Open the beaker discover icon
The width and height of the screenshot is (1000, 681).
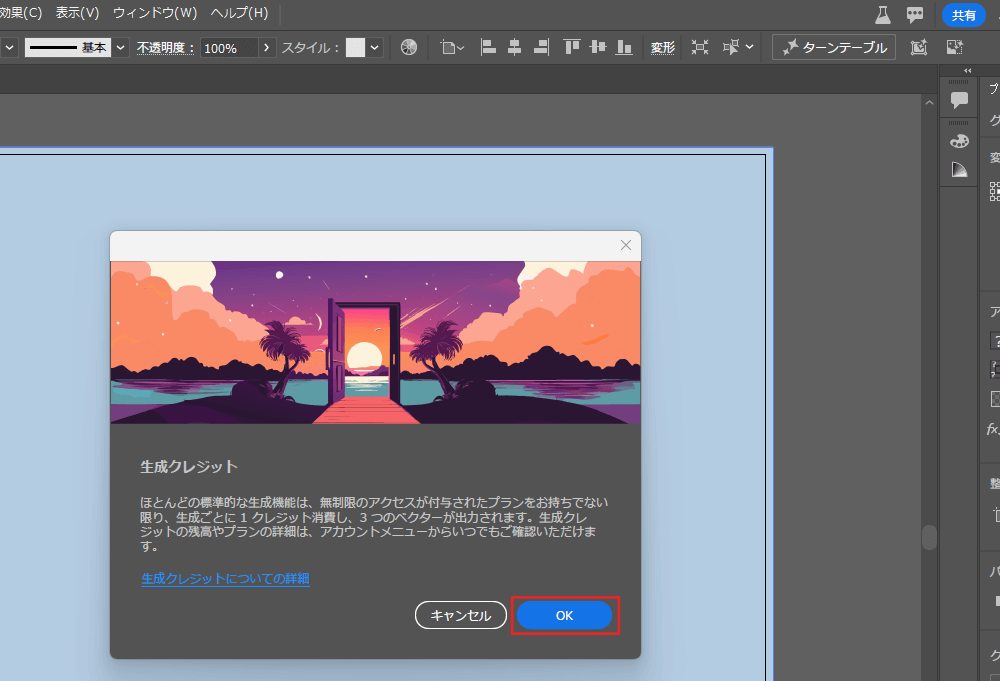[882, 14]
